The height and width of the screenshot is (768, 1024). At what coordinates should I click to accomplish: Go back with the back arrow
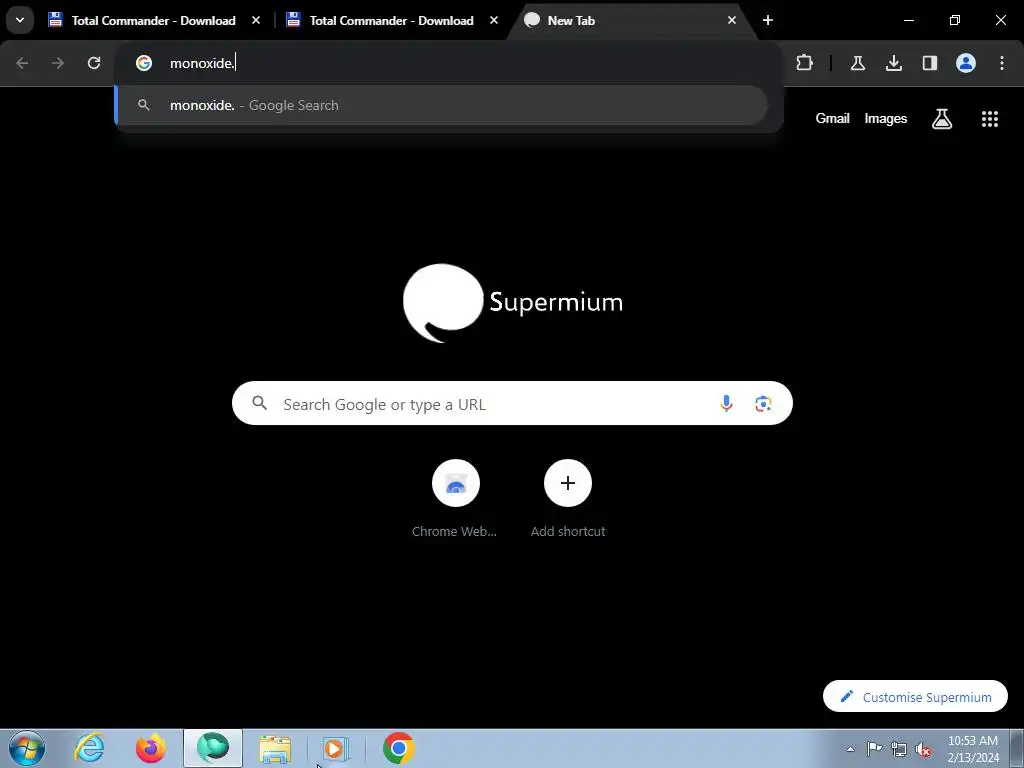point(22,63)
